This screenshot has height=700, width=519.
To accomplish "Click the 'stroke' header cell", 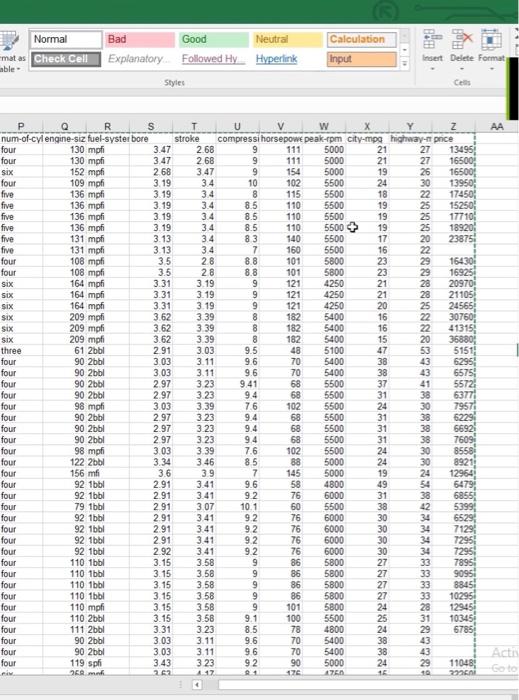I will pos(194,139).
